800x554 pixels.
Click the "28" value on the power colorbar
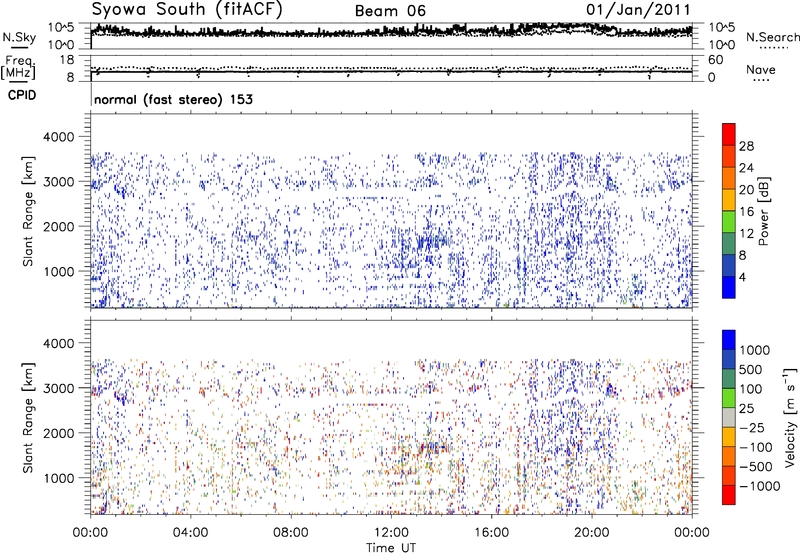[746, 146]
